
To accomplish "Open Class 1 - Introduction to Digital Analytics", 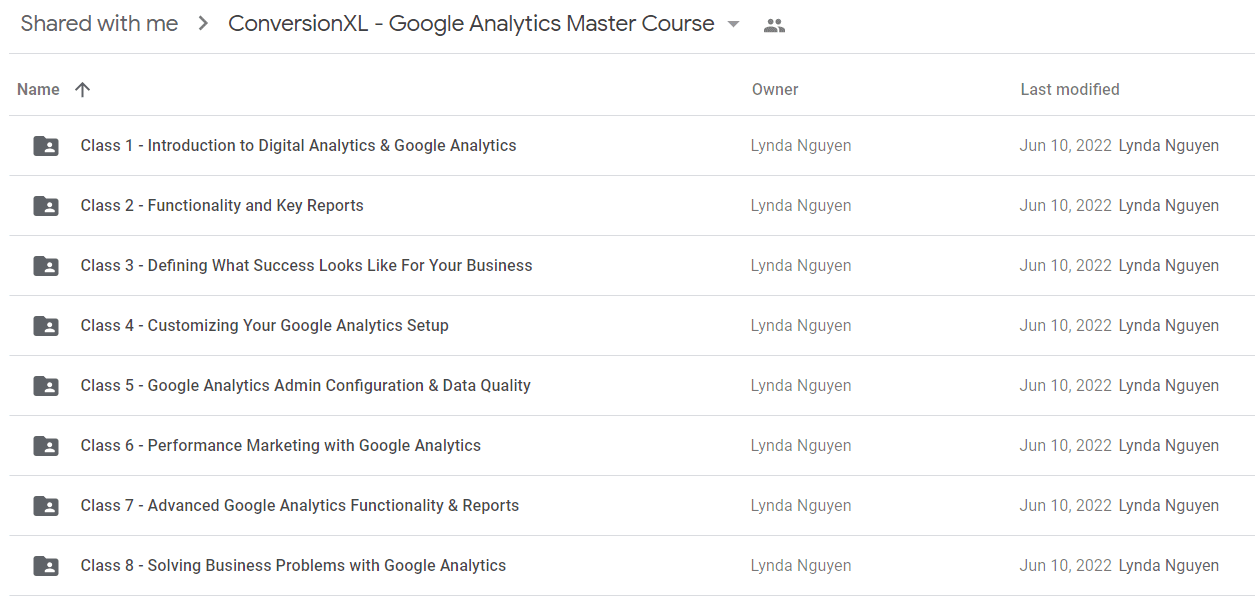I will (299, 146).
